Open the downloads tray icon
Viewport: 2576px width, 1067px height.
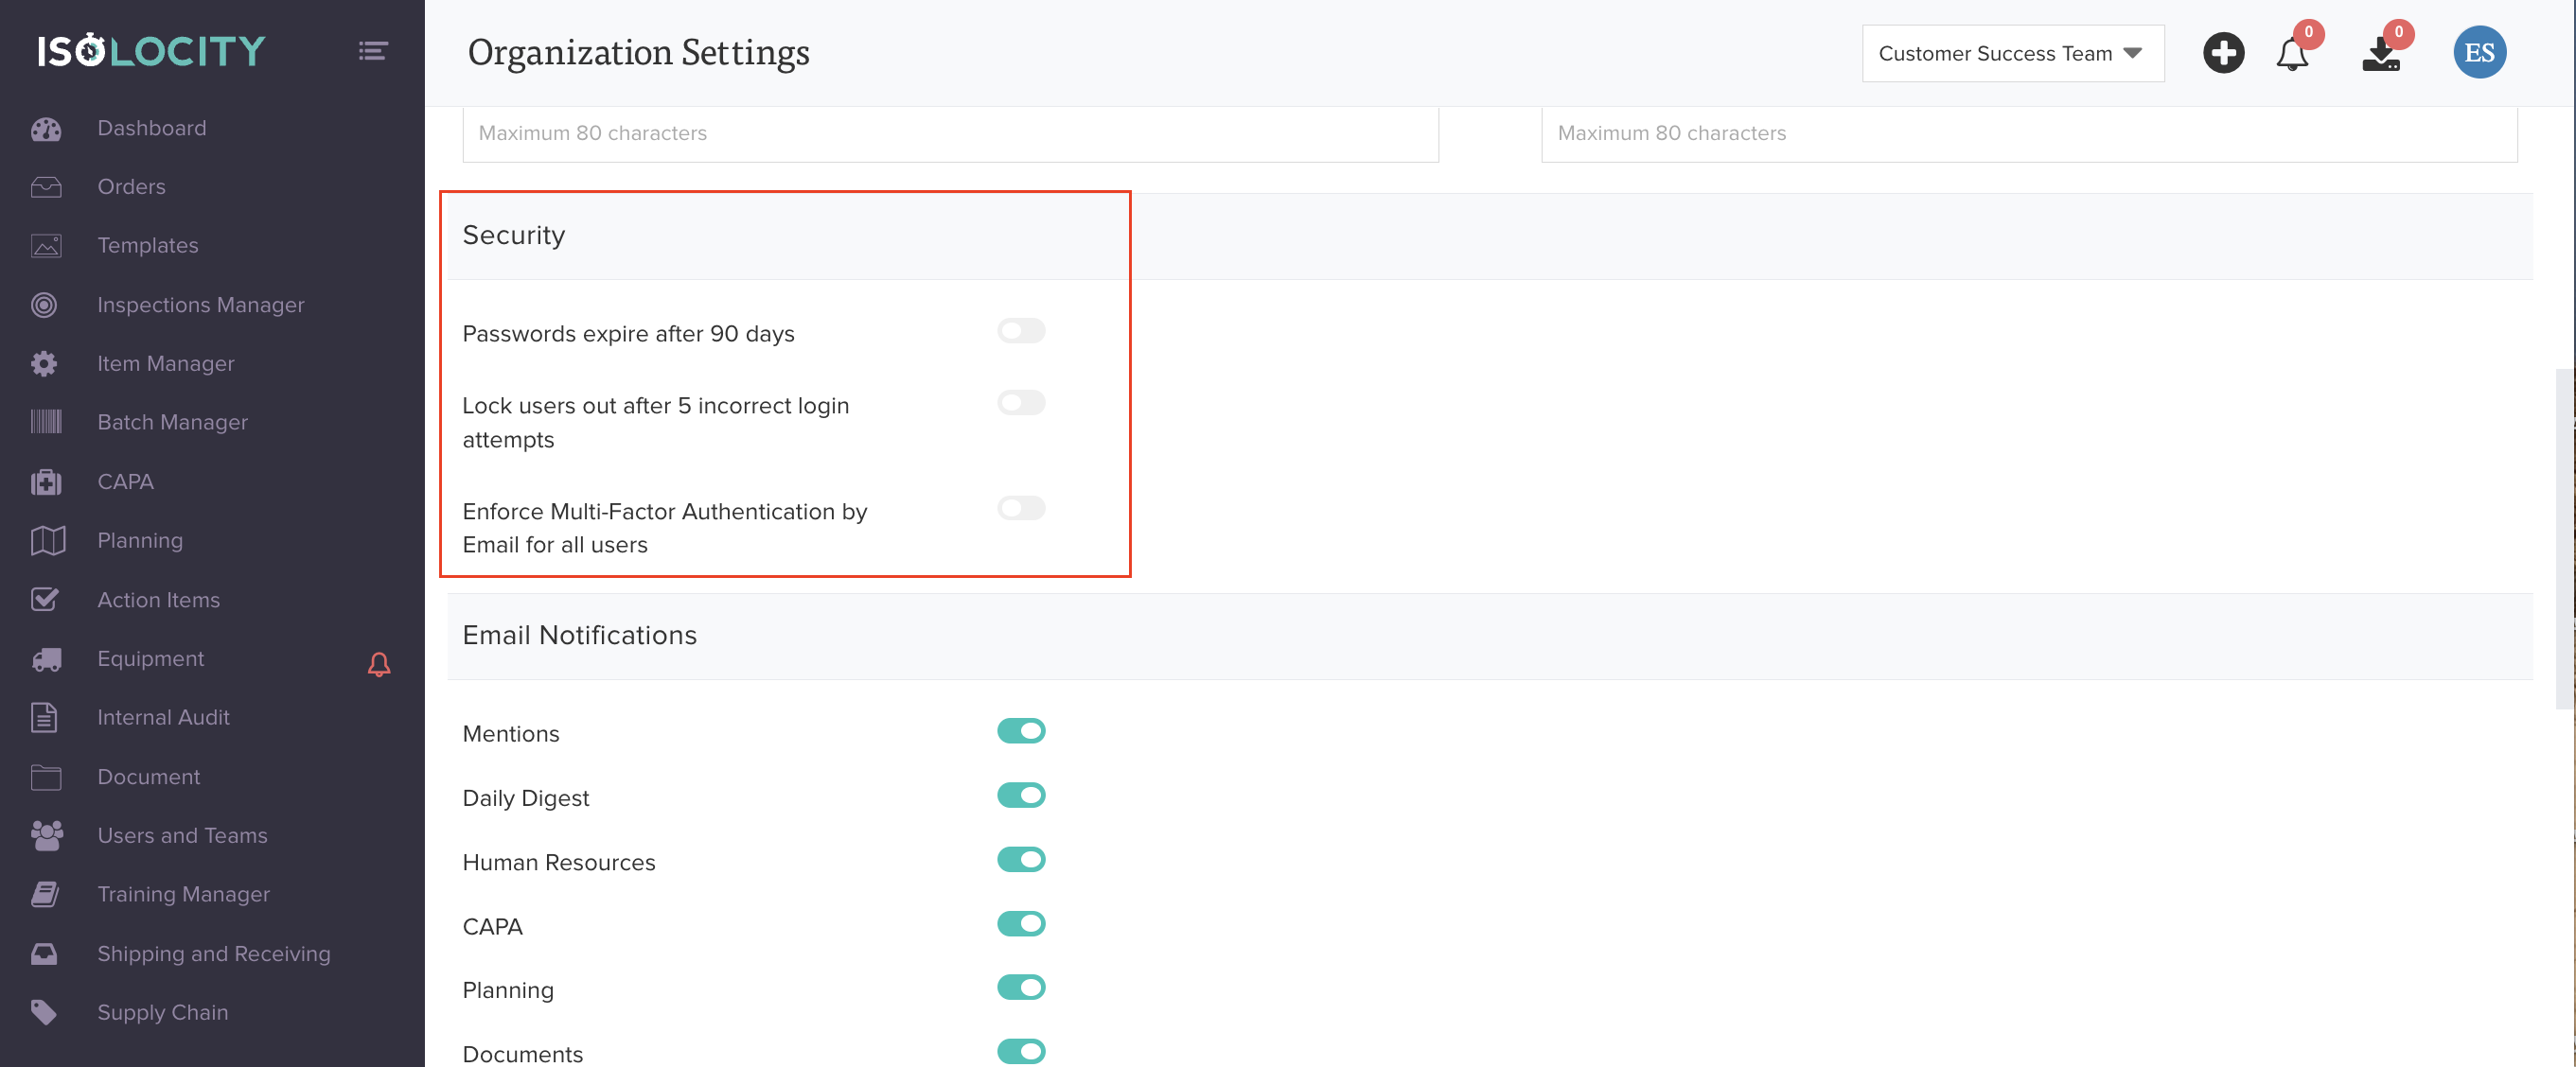click(x=2381, y=56)
